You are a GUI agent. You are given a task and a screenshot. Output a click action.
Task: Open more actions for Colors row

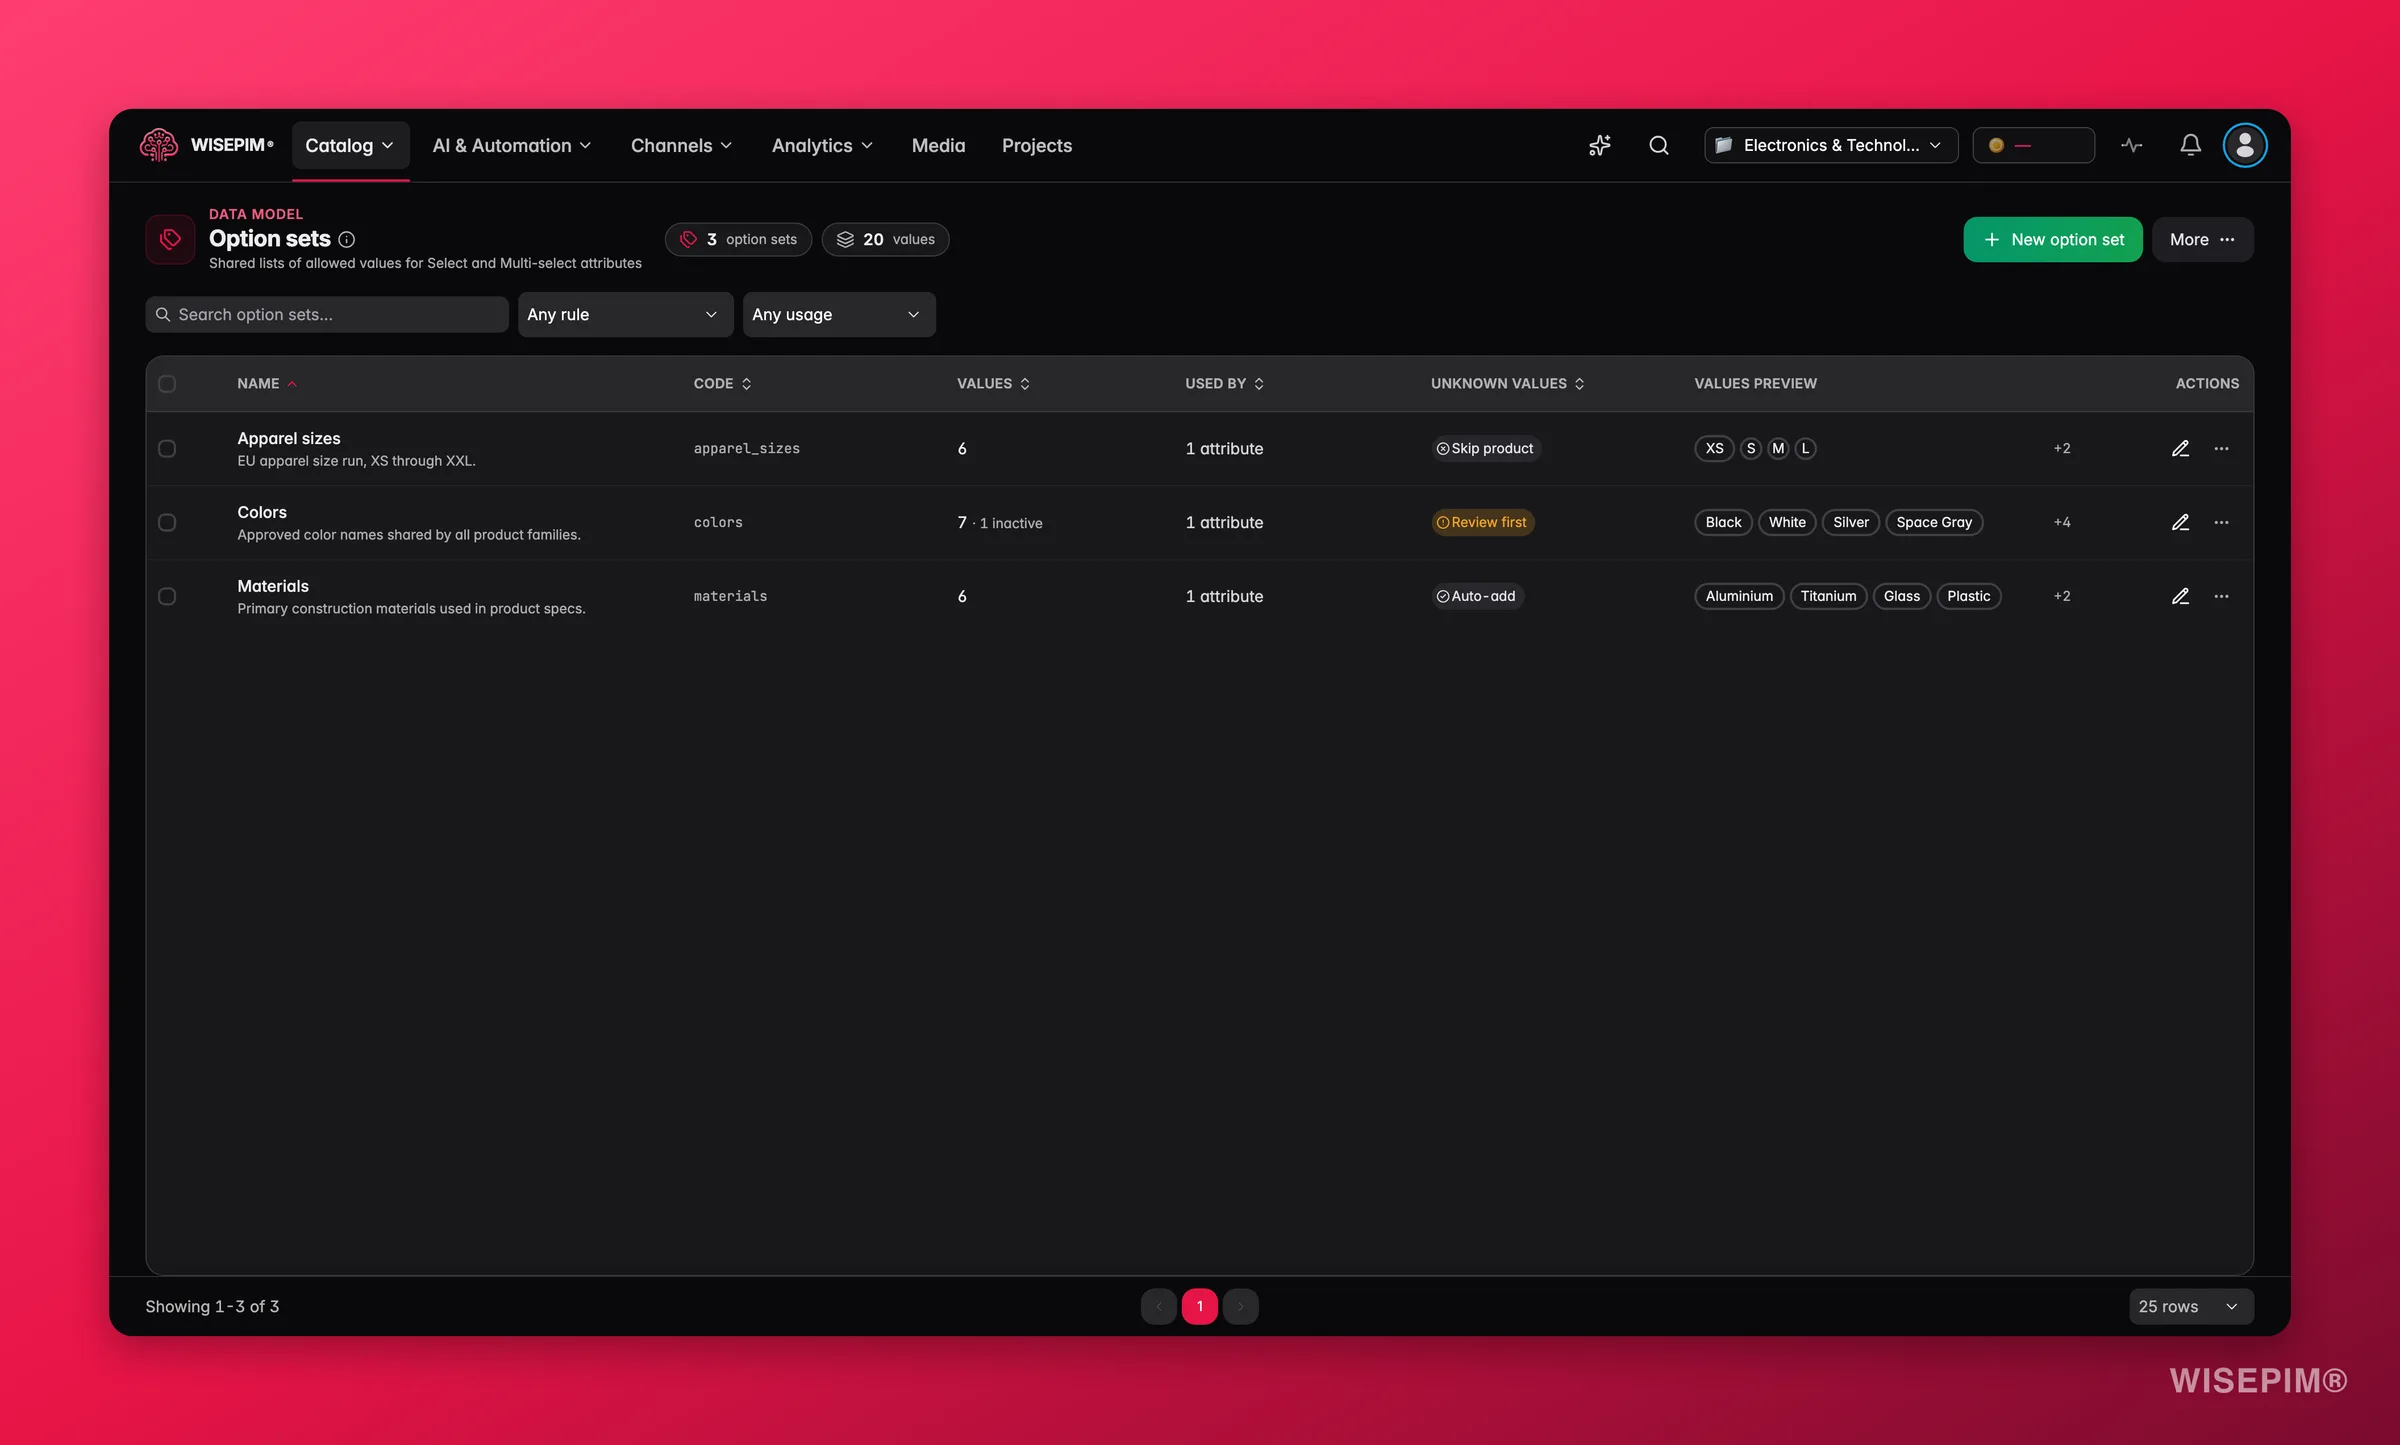2221,522
